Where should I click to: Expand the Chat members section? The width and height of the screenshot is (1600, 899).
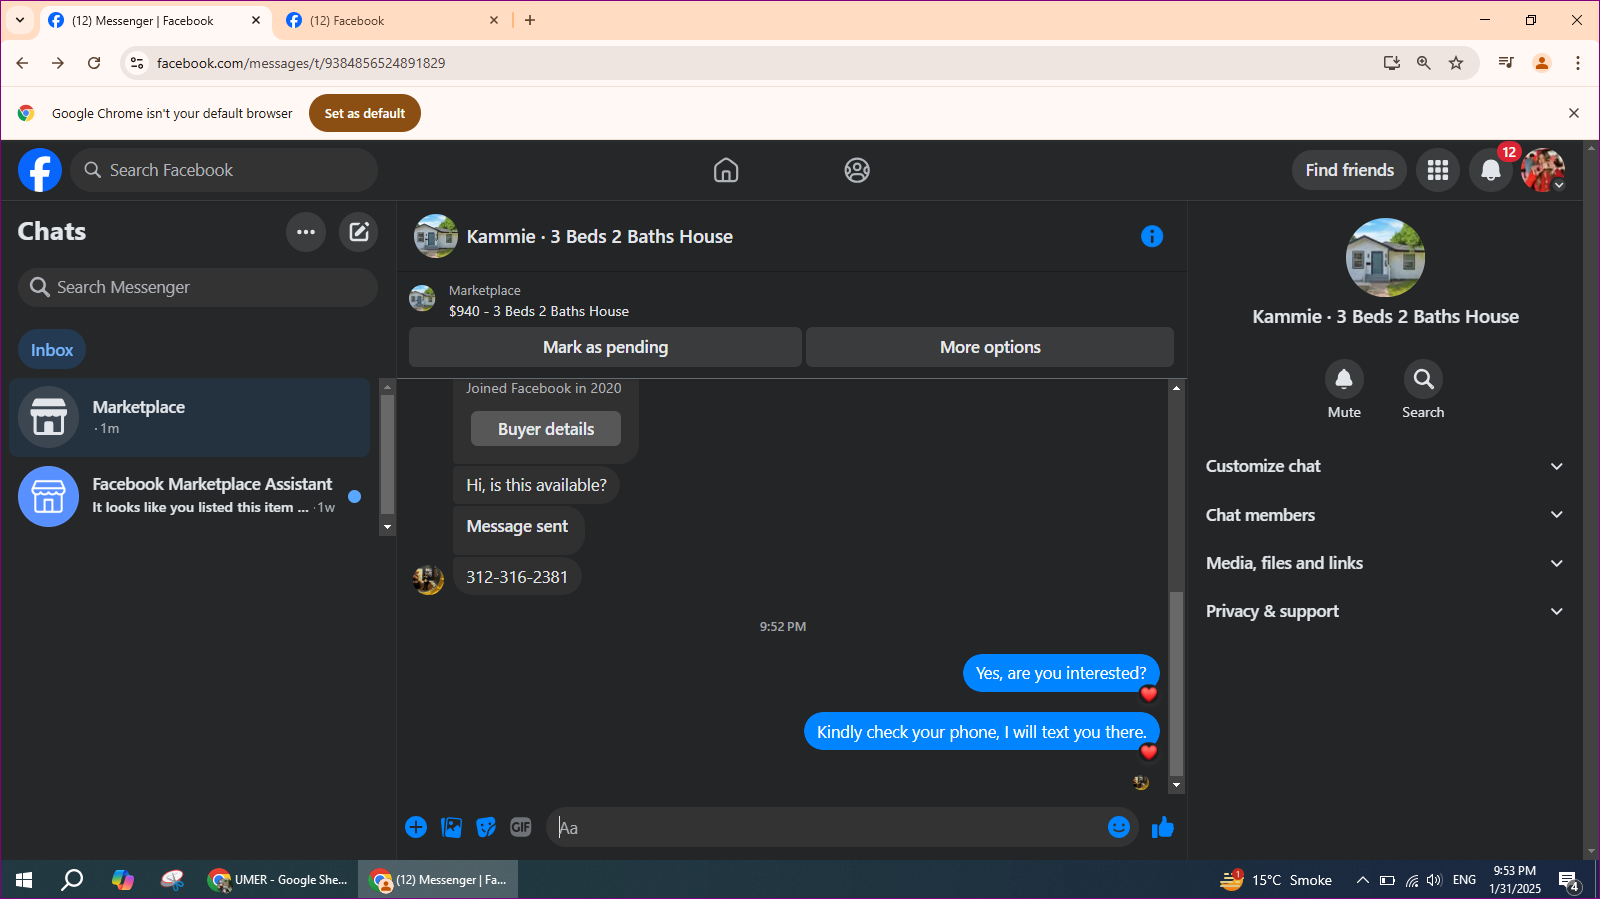pyautogui.click(x=1385, y=515)
